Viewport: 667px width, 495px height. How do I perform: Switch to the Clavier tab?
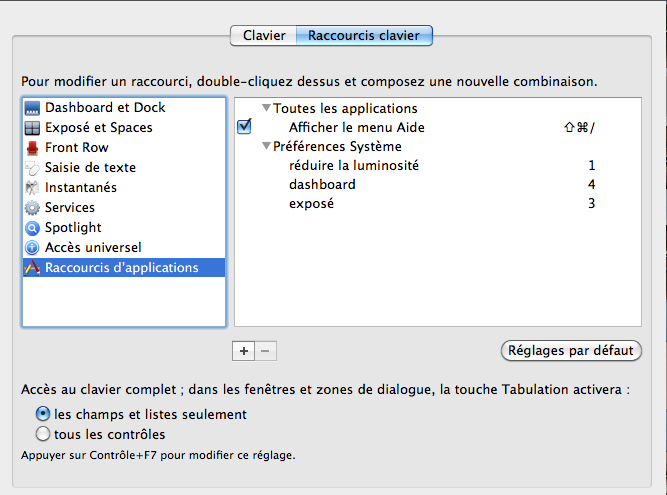[x=264, y=35]
